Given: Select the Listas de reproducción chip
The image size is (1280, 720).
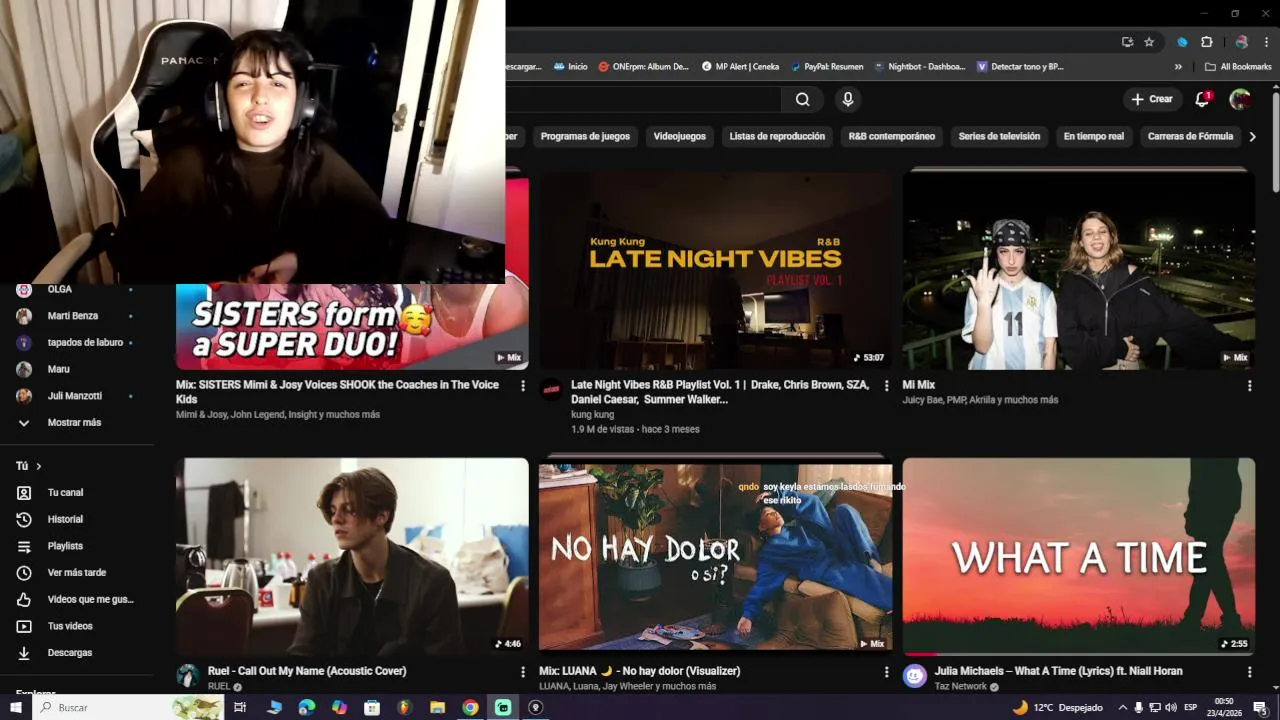Looking at the screenshot, I should click(777, 136).
